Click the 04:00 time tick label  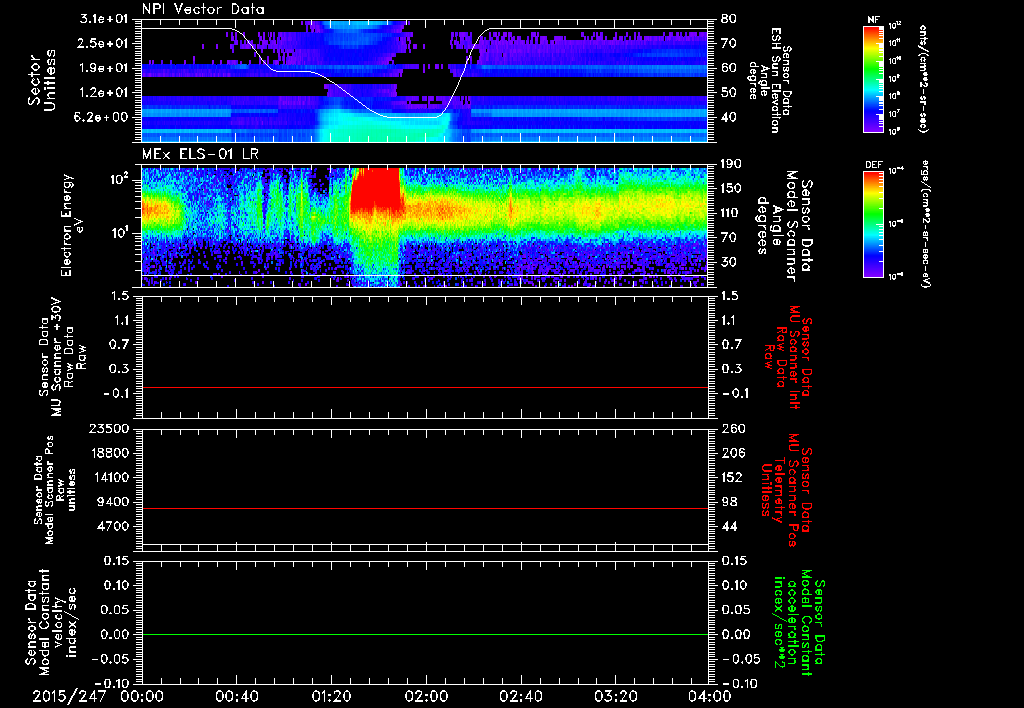[709, 696]
